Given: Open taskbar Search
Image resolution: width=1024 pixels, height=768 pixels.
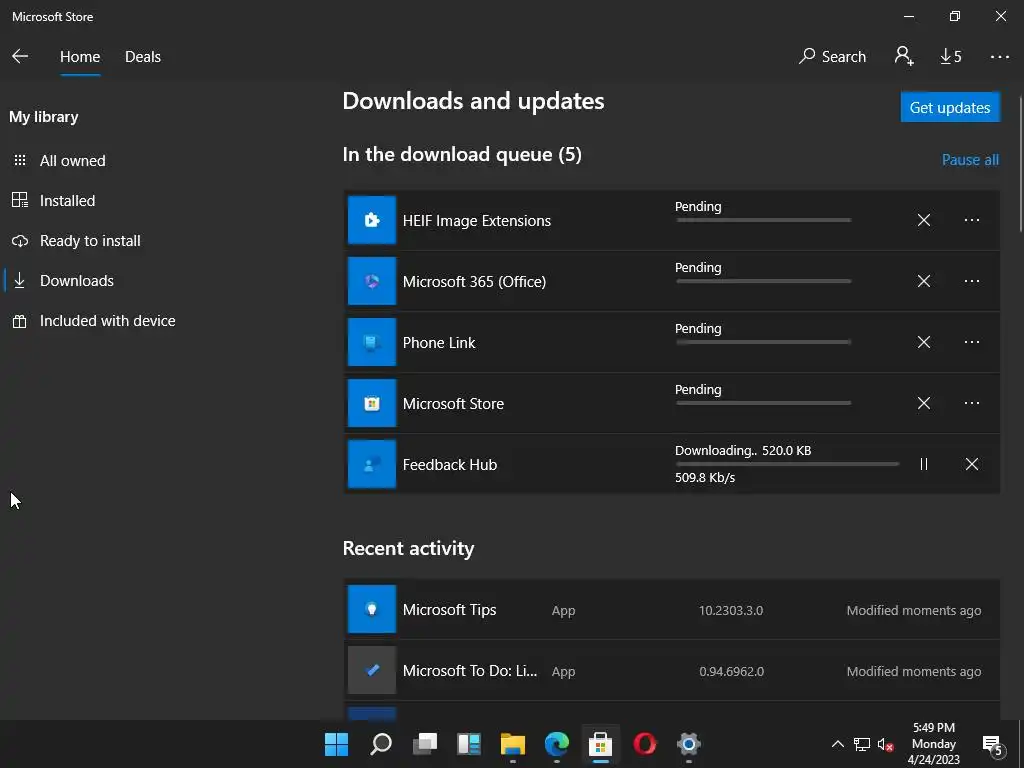Looking at the screenshot, I should (x=381, y=744).
